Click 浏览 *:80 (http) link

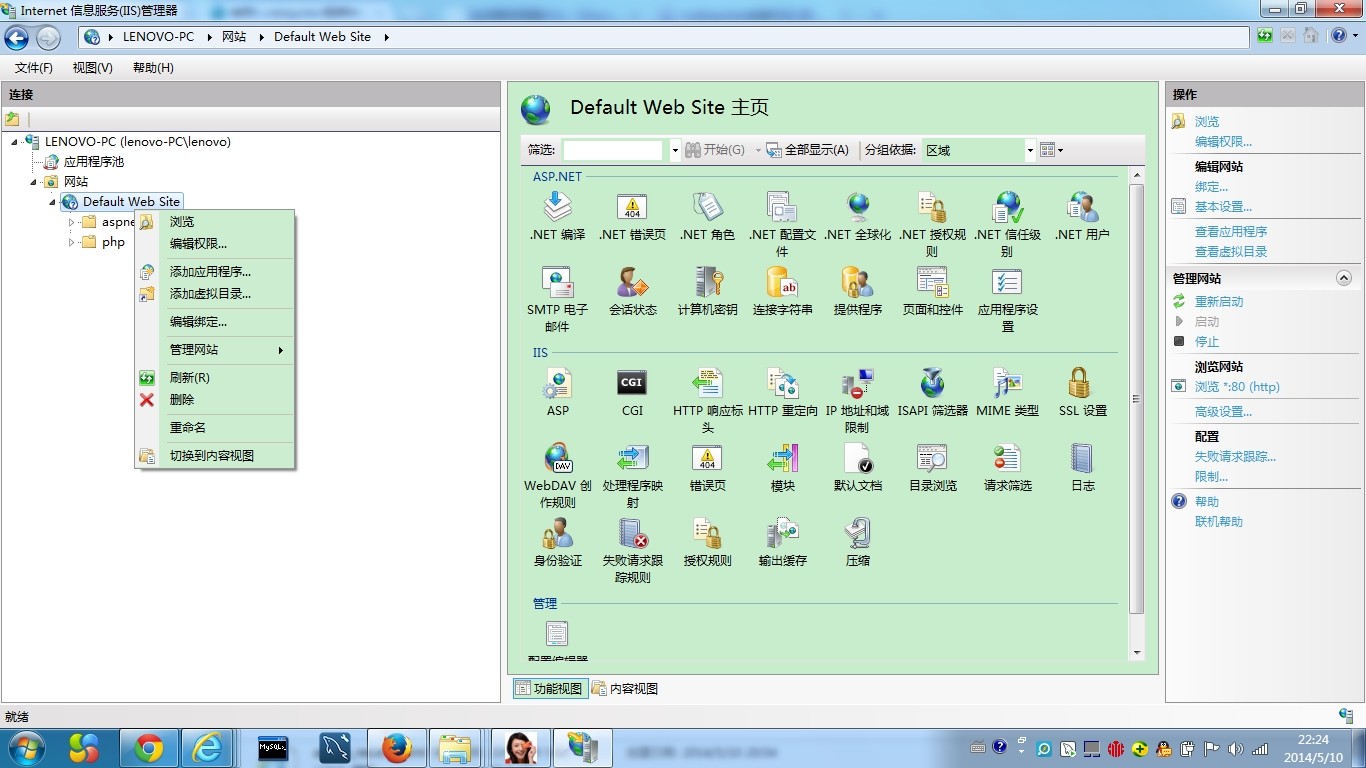click(x=1237, y=387)
